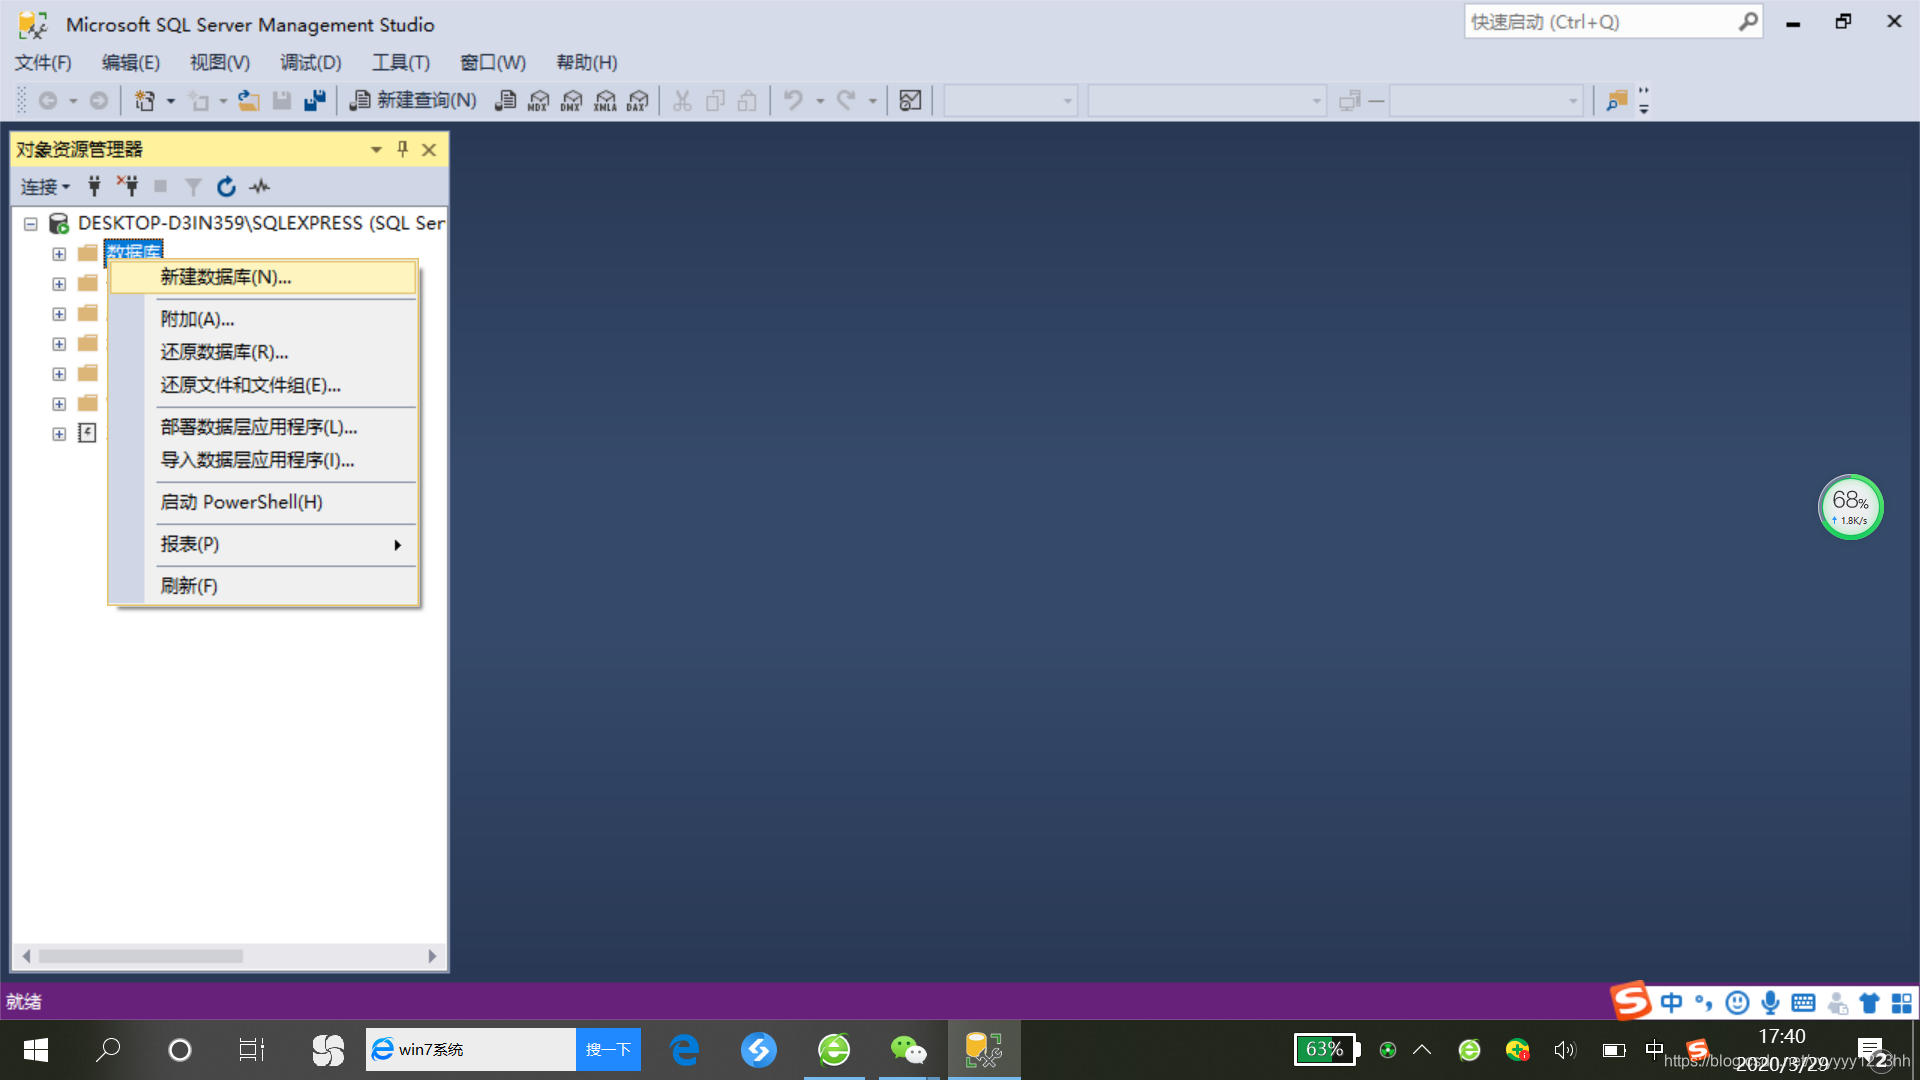Click Sogou IME emoji face icon

point(1738,1002)
